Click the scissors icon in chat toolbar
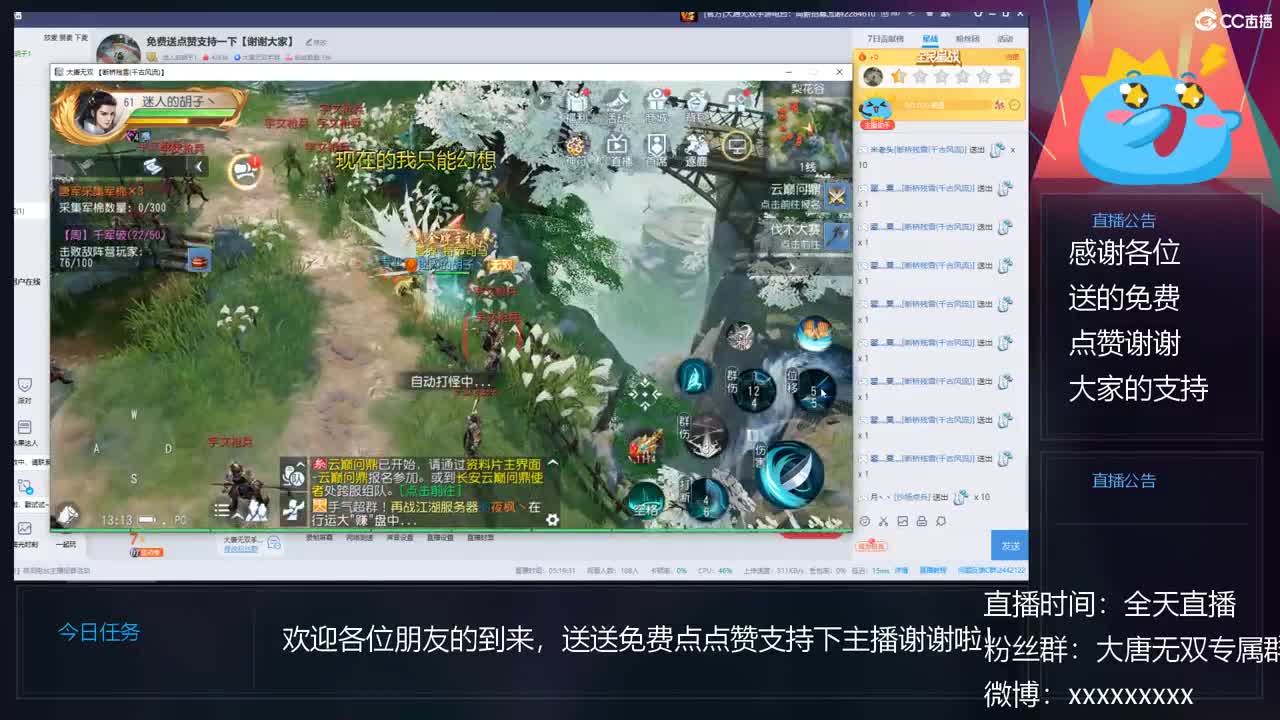The height and width of the screenshot is (720, 1280). [884, 521]
